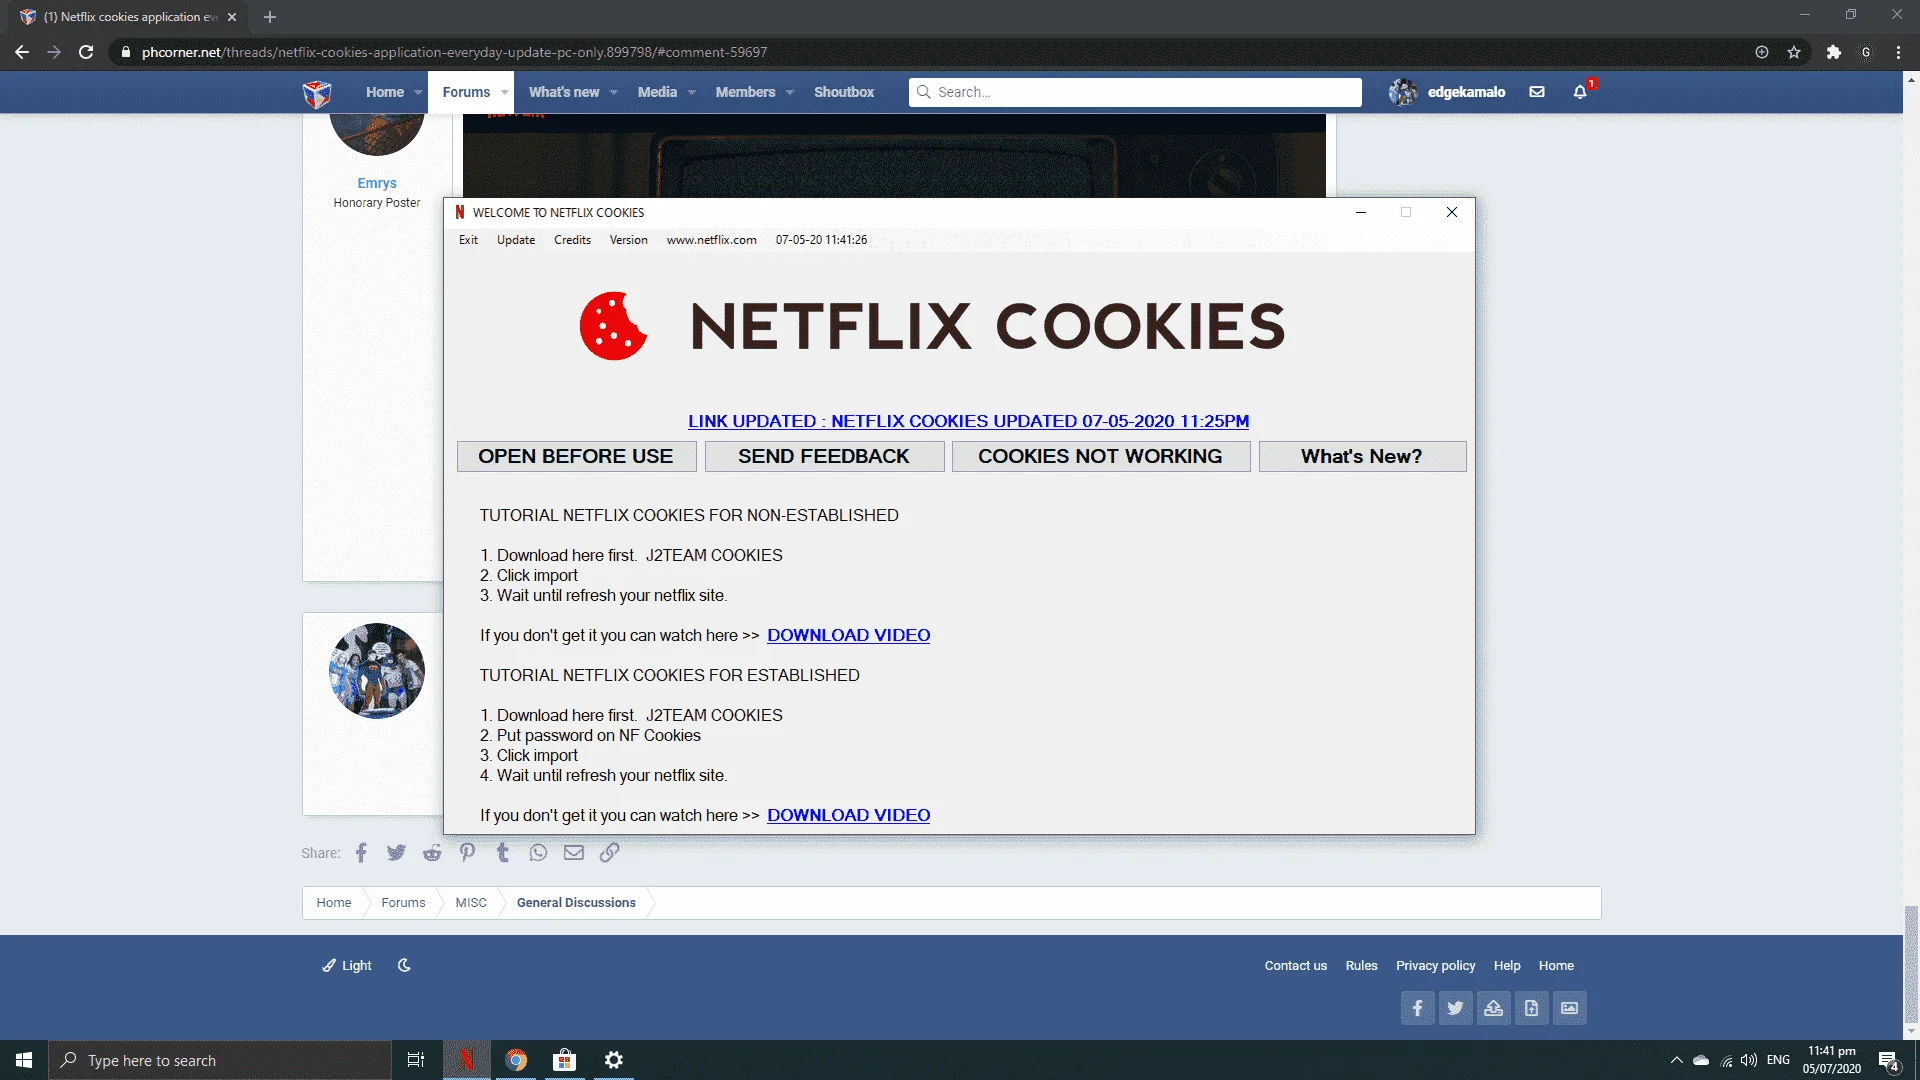
Task: Open footer Facebook social button
Action: point(1417,1008)
